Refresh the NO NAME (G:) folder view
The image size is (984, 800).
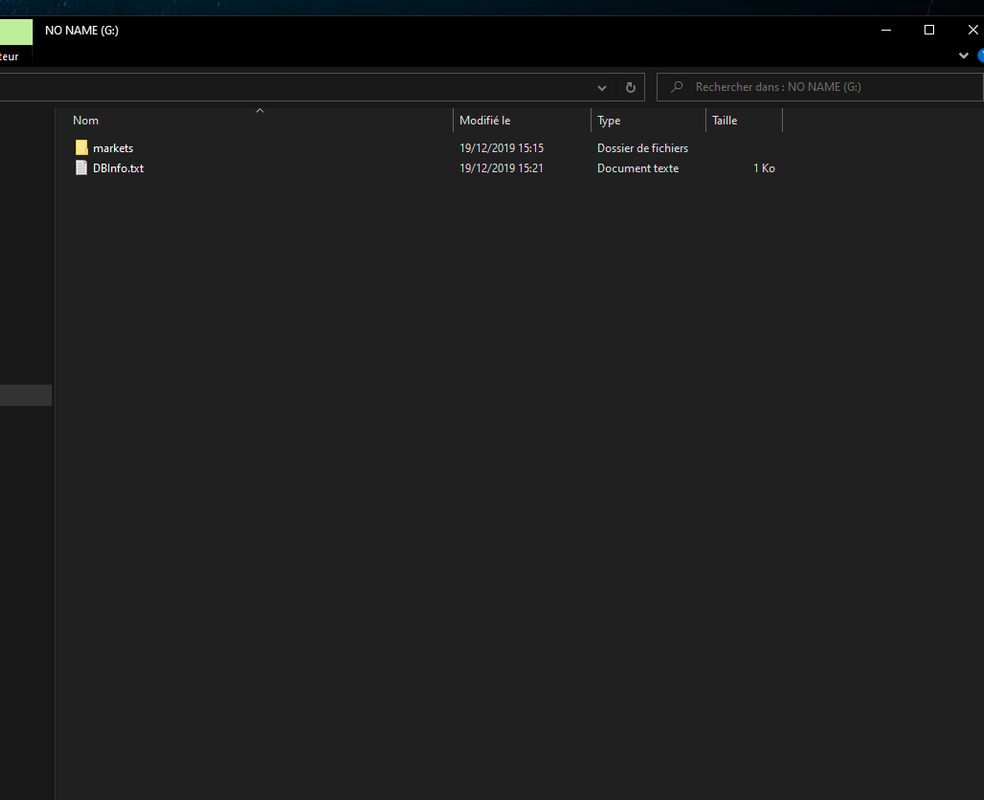tap(631, 87)
